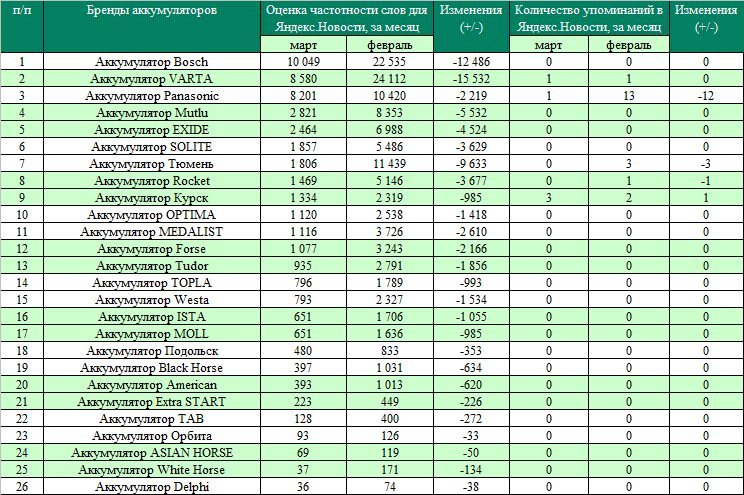Select the 'Аккумулятор Подольск' cell
Screen dimensions: 744x495
tap(152, 351)
